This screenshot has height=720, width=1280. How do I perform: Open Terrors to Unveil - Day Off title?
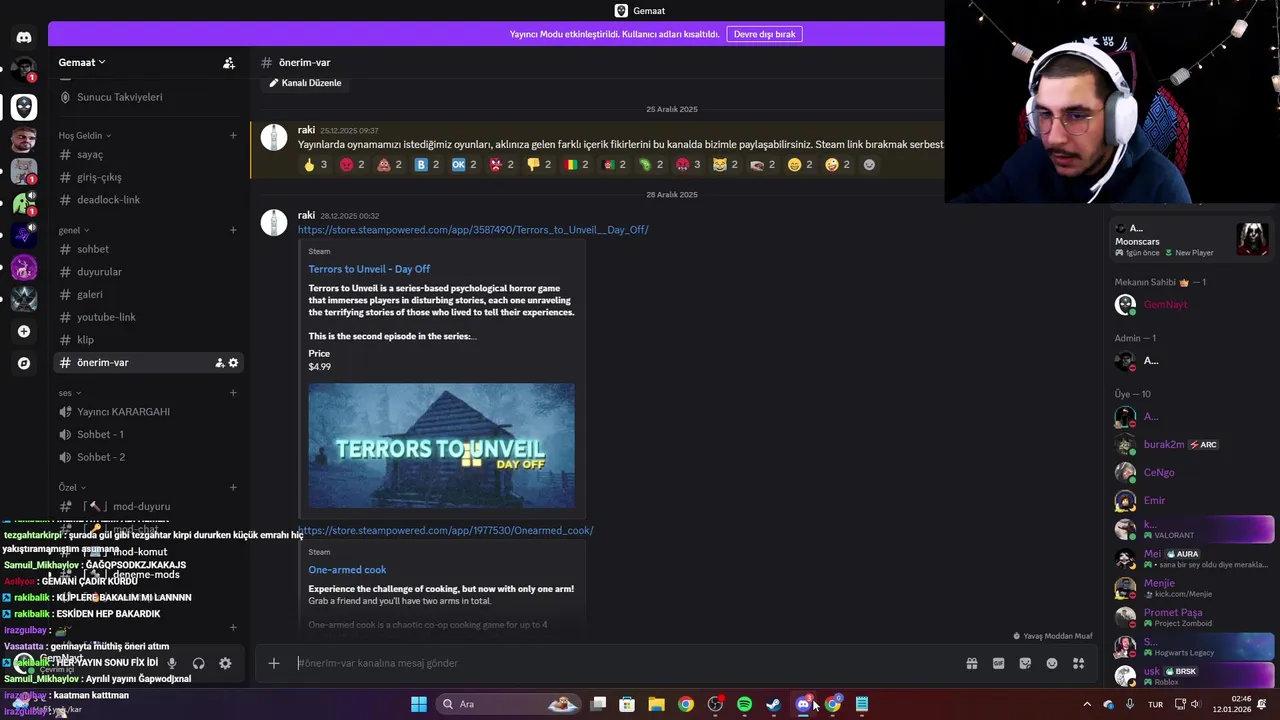point(369,269)
